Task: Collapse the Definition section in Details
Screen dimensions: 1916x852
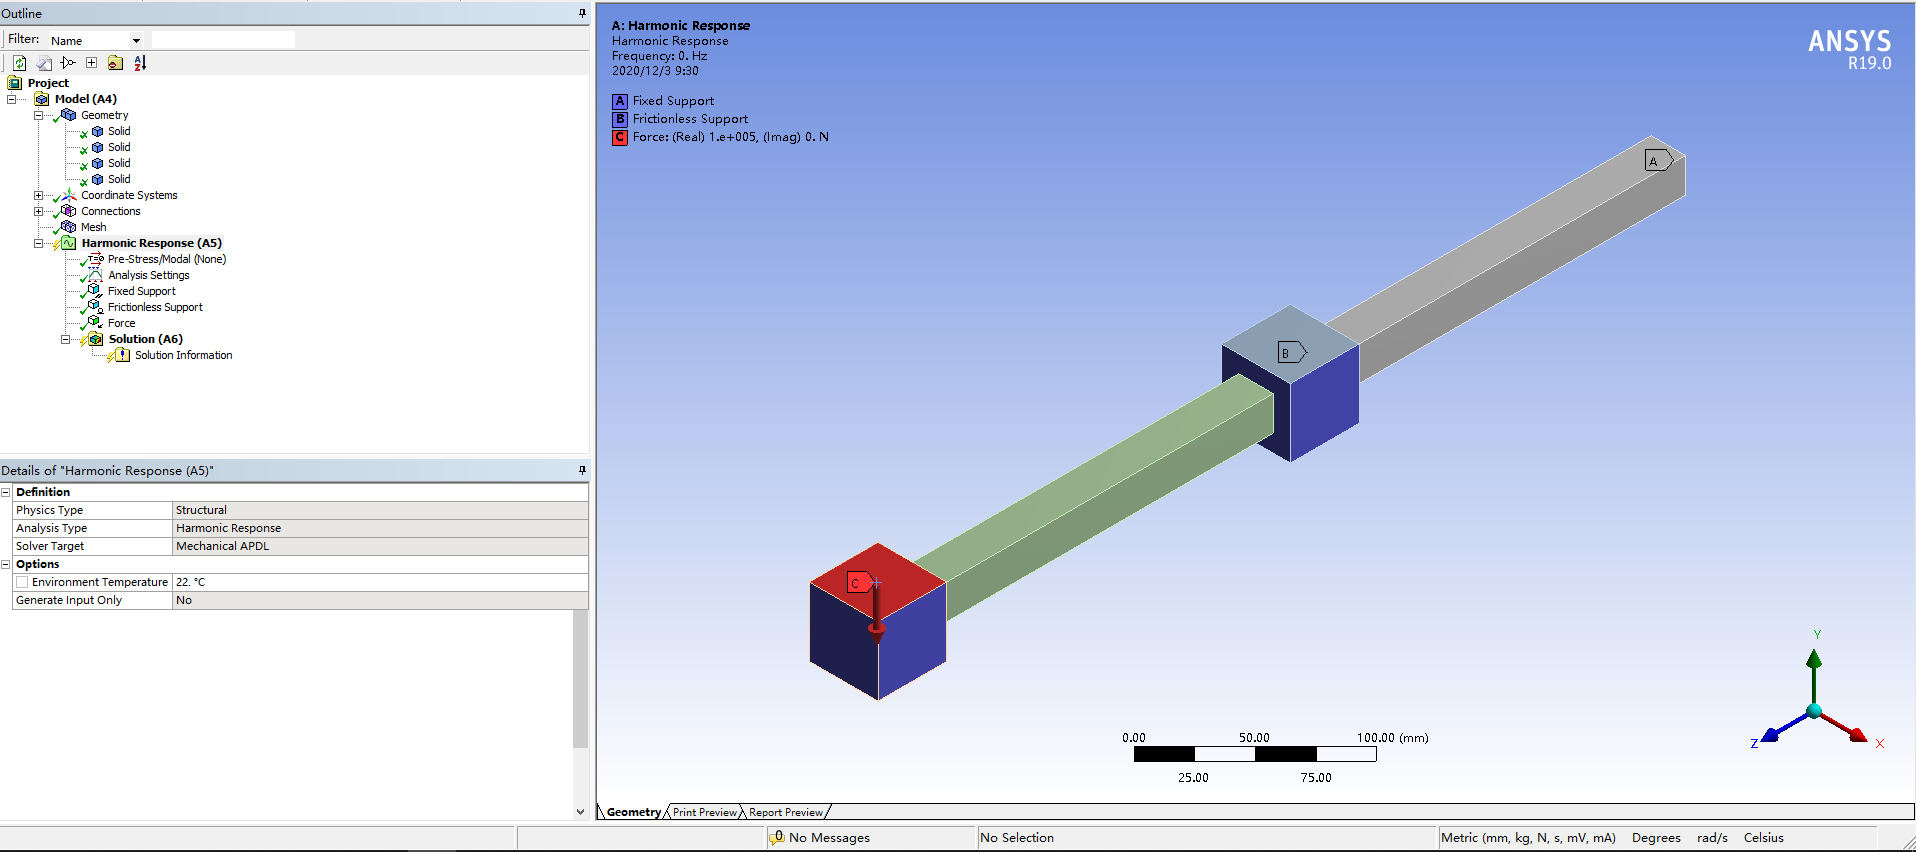Action: pyautogui.click(x=6, y=492)
